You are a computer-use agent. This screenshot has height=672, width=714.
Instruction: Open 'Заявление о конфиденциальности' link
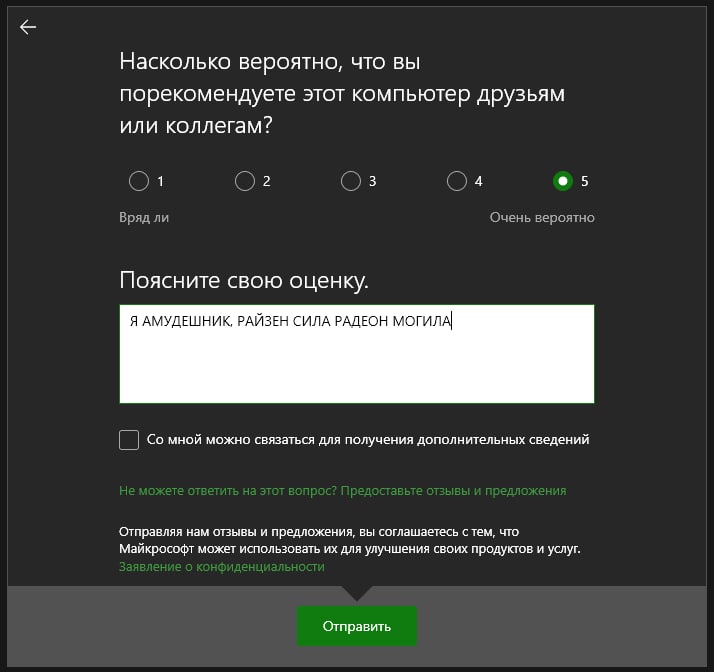222,566
